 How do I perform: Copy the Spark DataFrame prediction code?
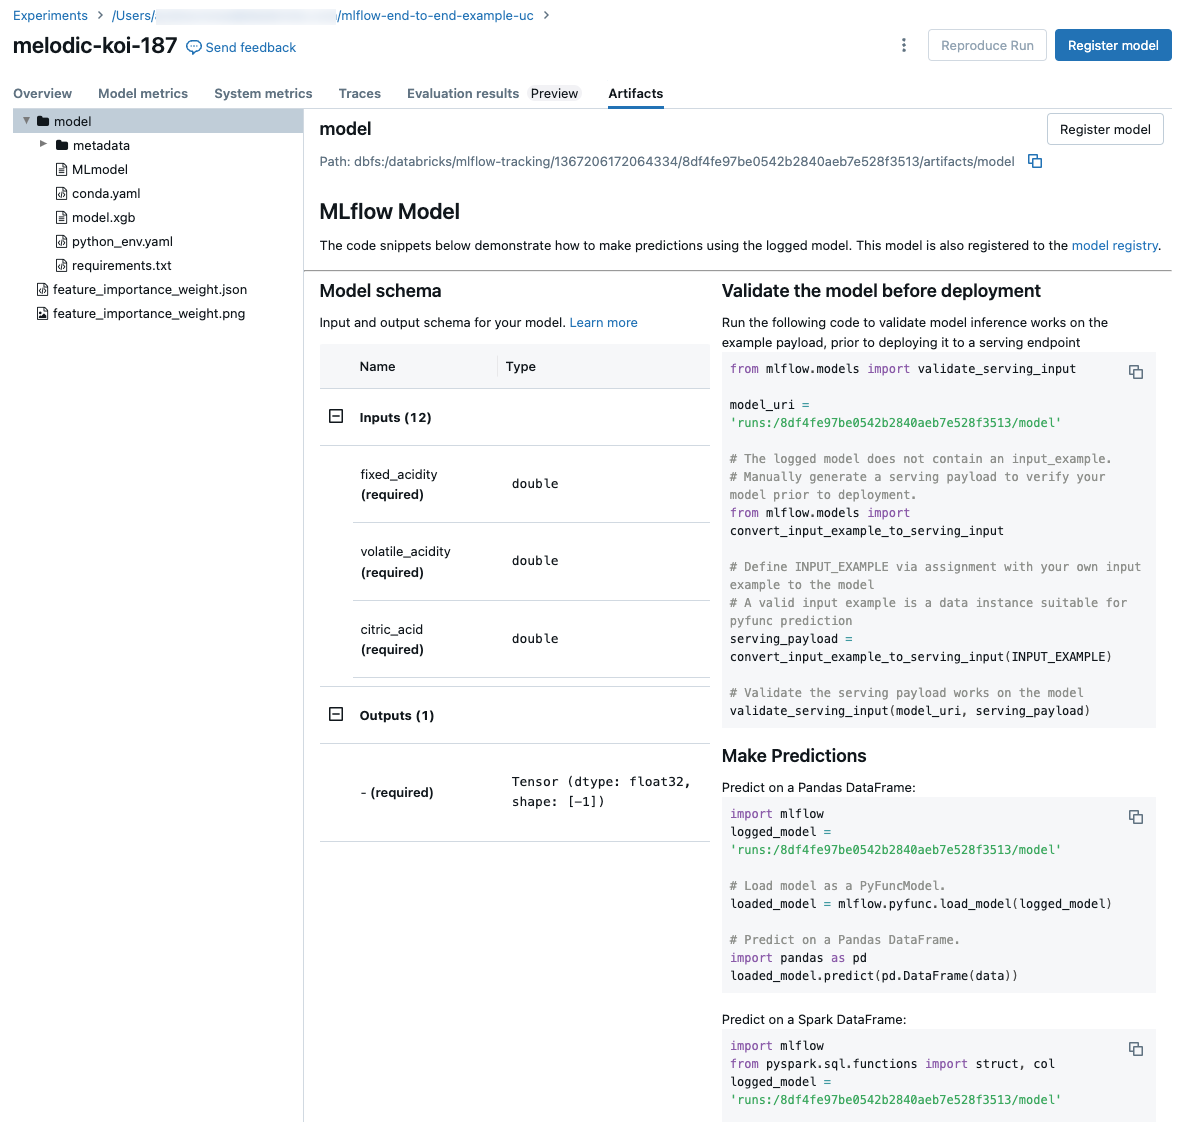[1136, 1049]
